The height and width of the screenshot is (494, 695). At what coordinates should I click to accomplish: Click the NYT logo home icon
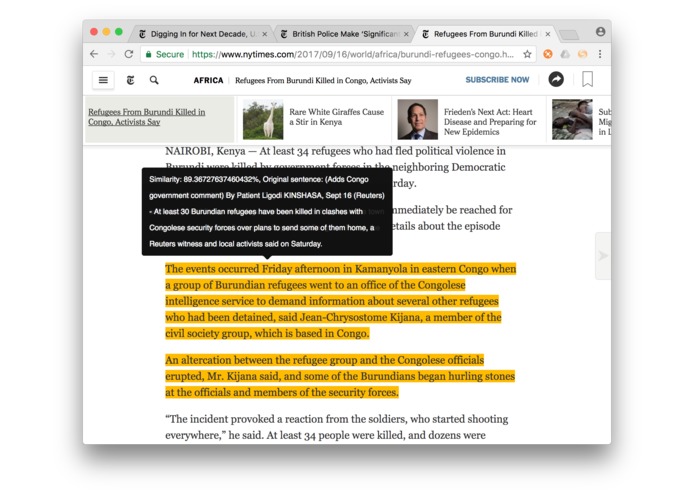130,80
